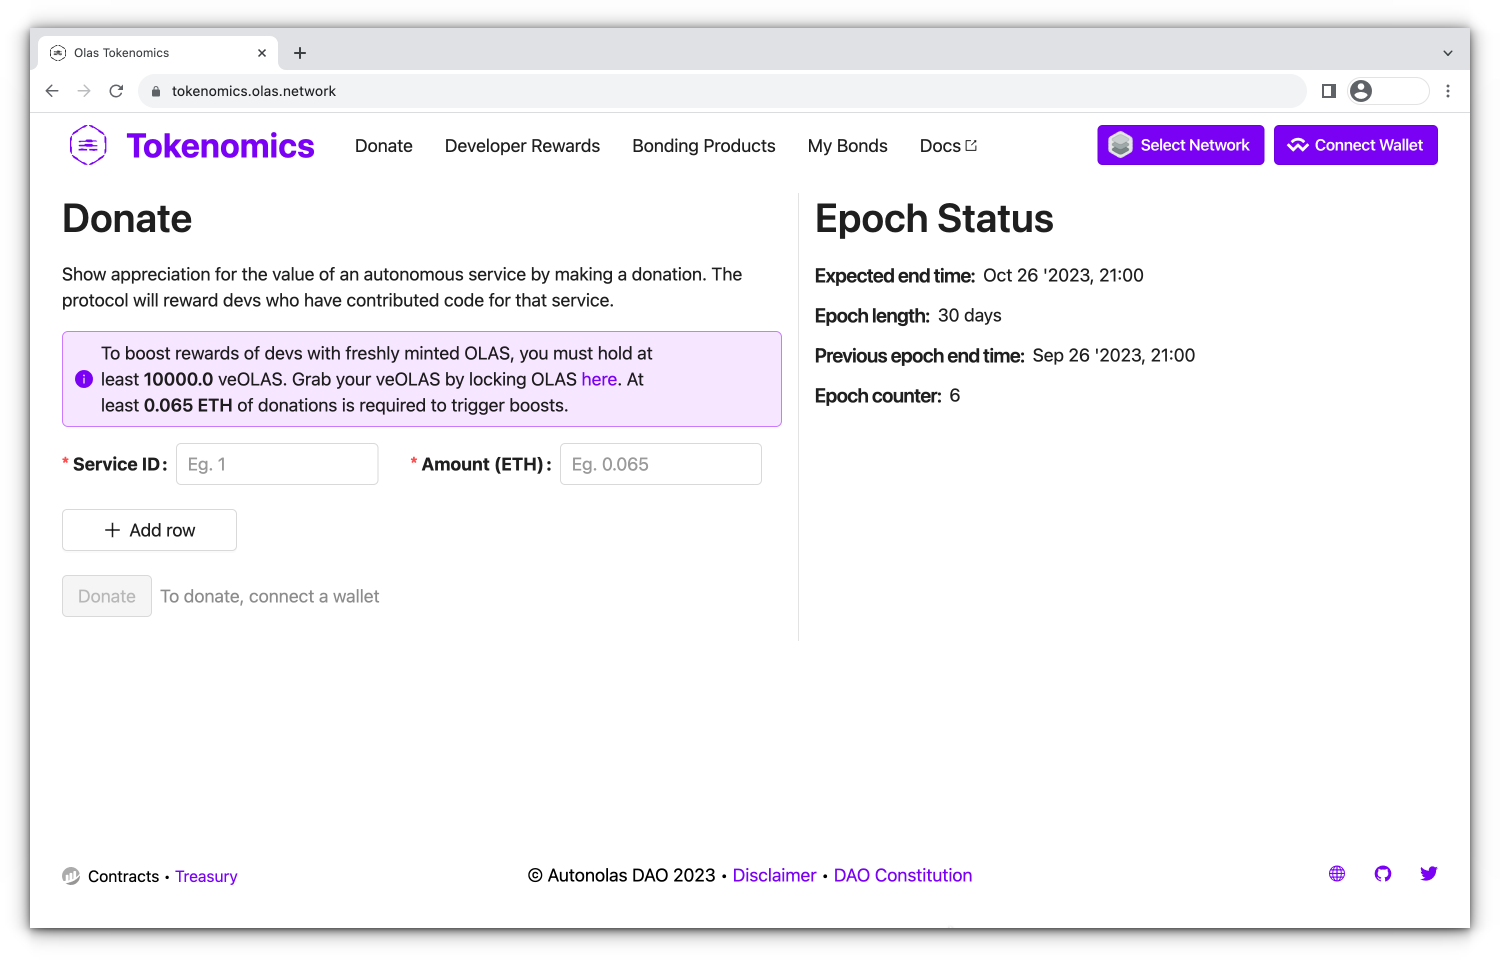This screenshot has height=960, width=1500.
Task: Open a new browser tab
Action: click(300, 53)
